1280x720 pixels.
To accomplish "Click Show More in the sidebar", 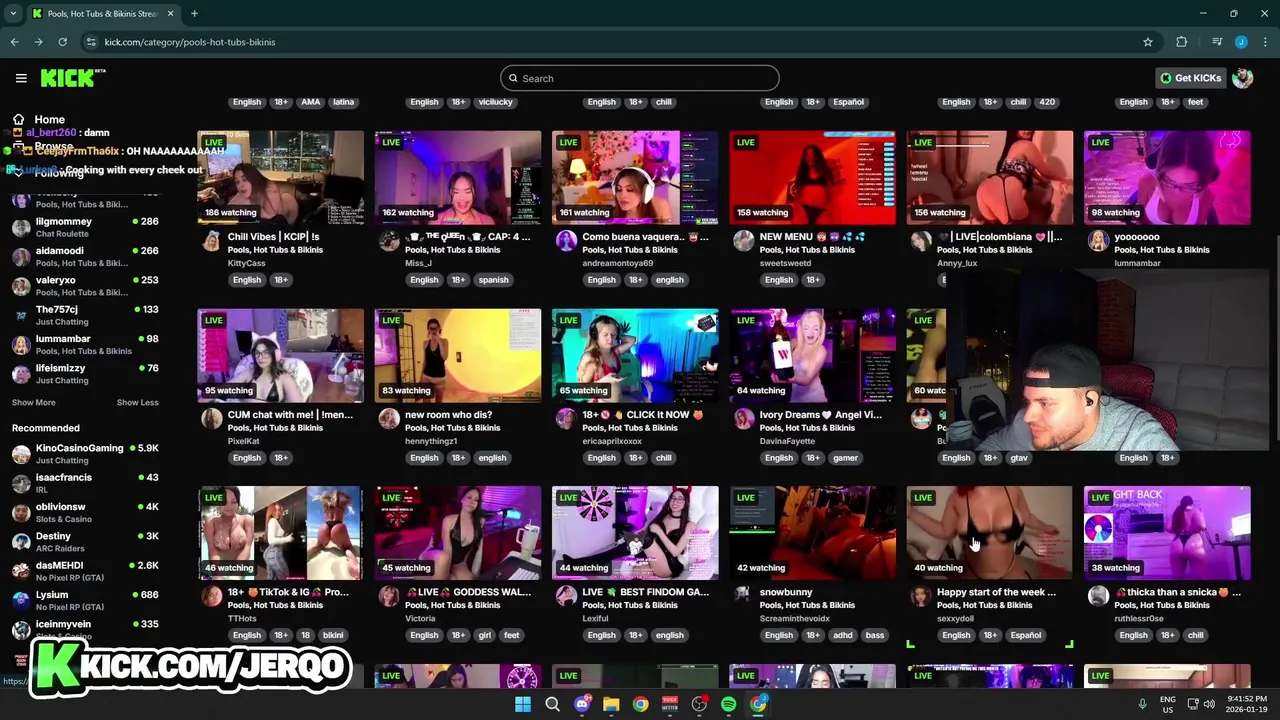I will pos(33,402).
